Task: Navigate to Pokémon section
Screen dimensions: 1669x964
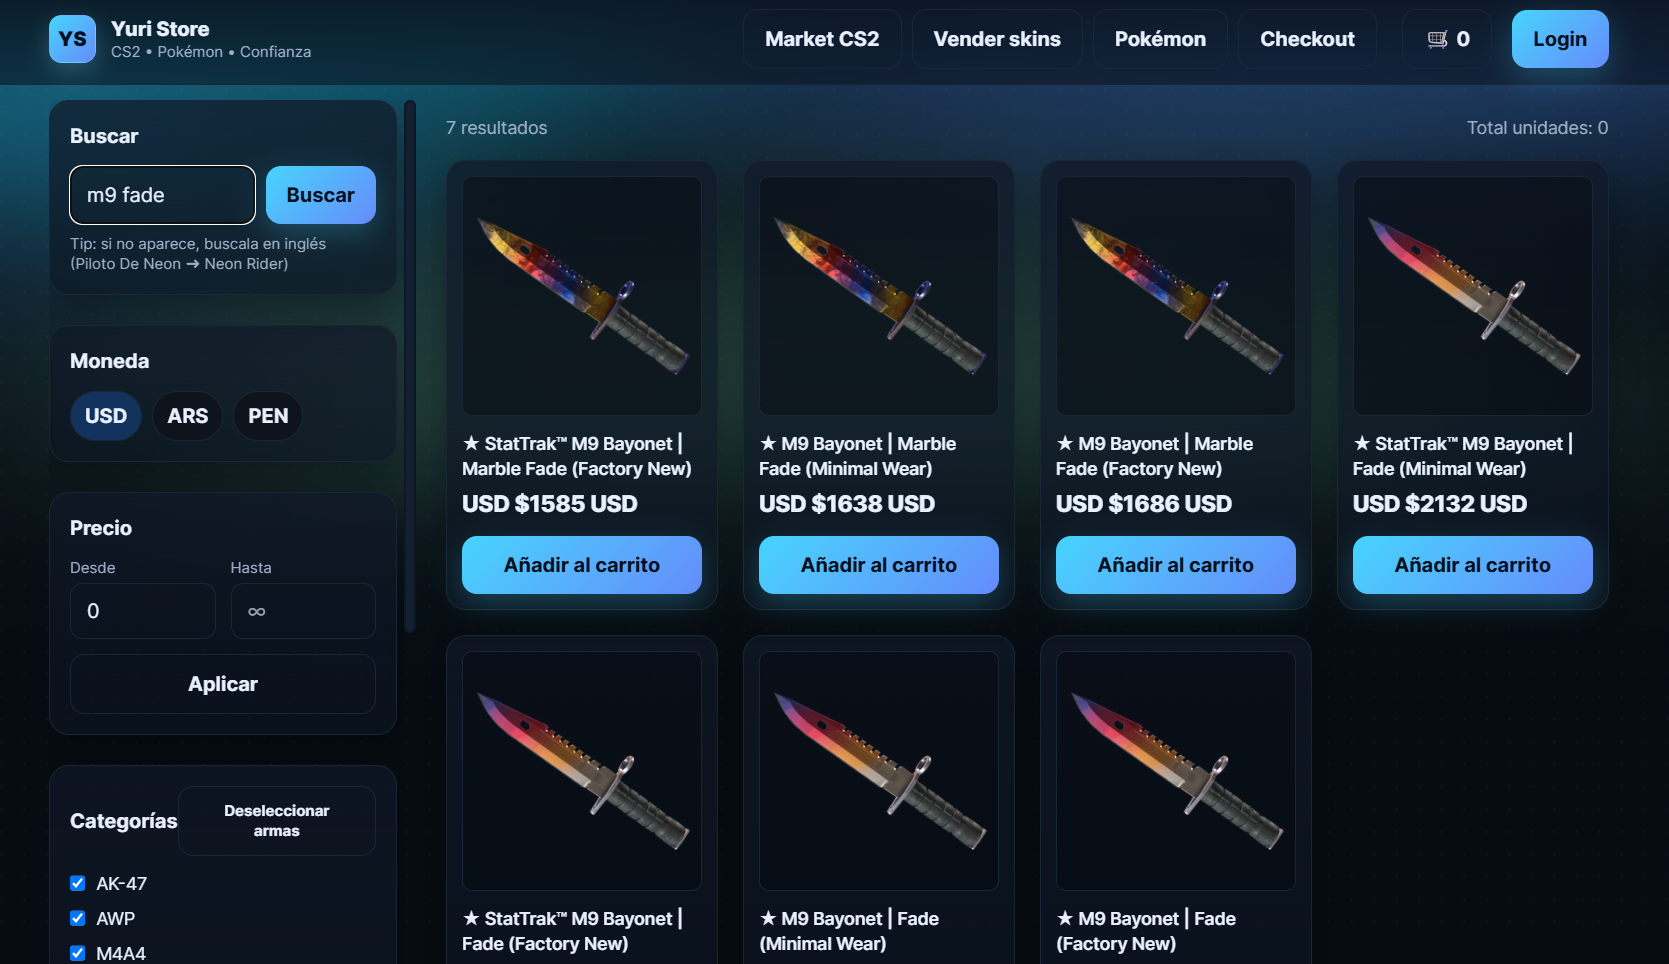Action: tap(1160, 39)
